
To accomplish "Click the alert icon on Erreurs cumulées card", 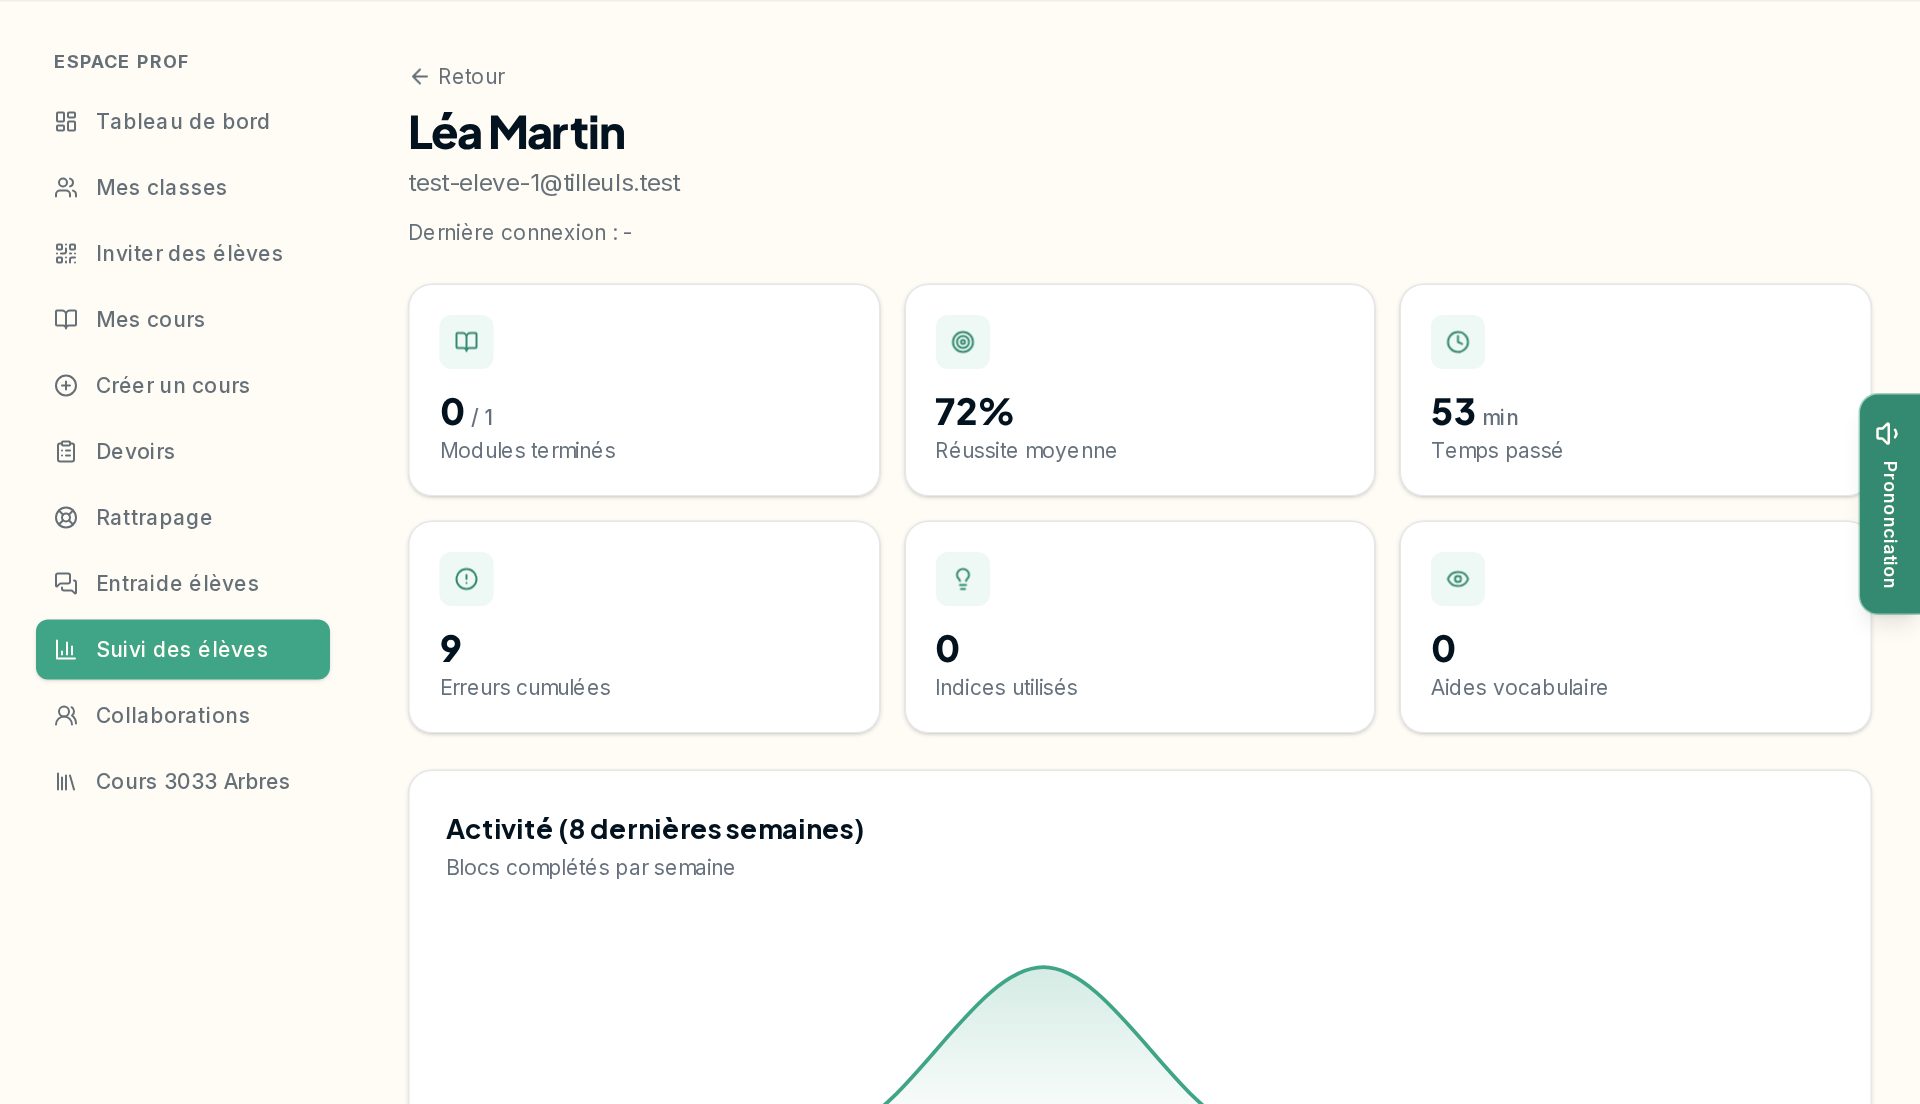I will (466, 579).
